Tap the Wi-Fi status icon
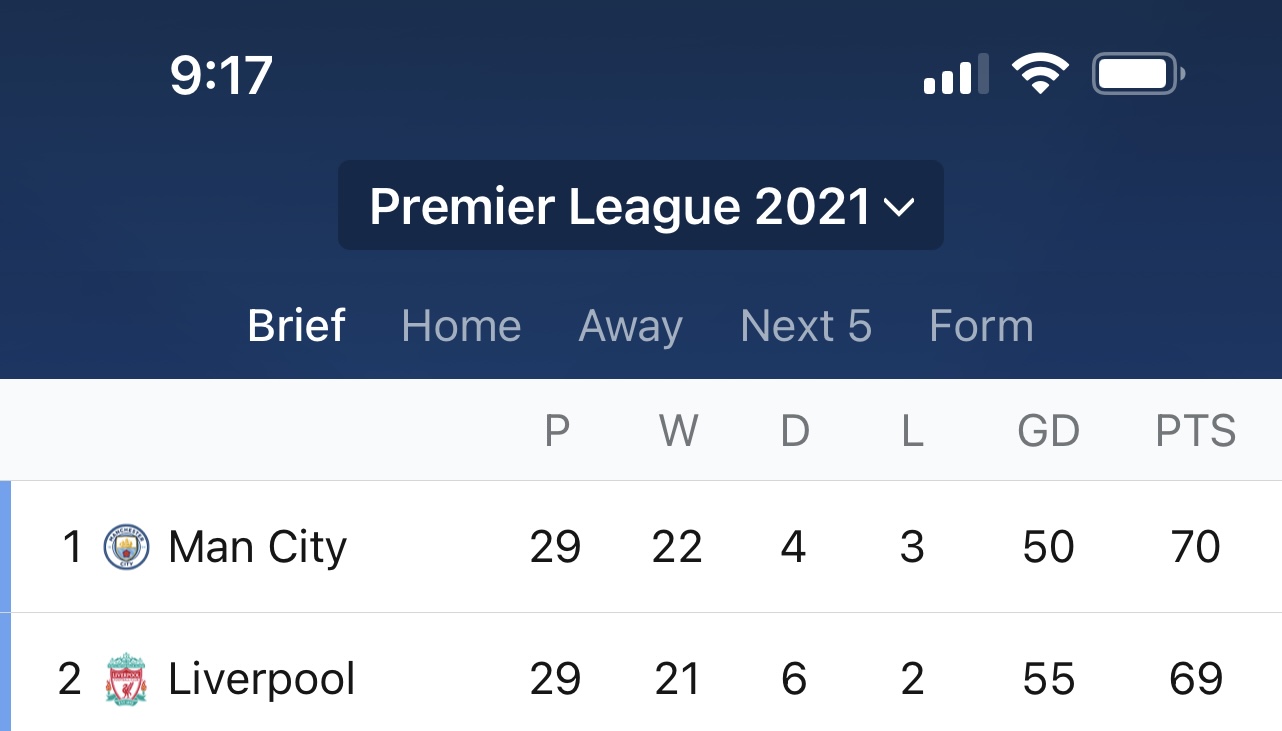1282x731 pixels. [x=1040, y=74]
